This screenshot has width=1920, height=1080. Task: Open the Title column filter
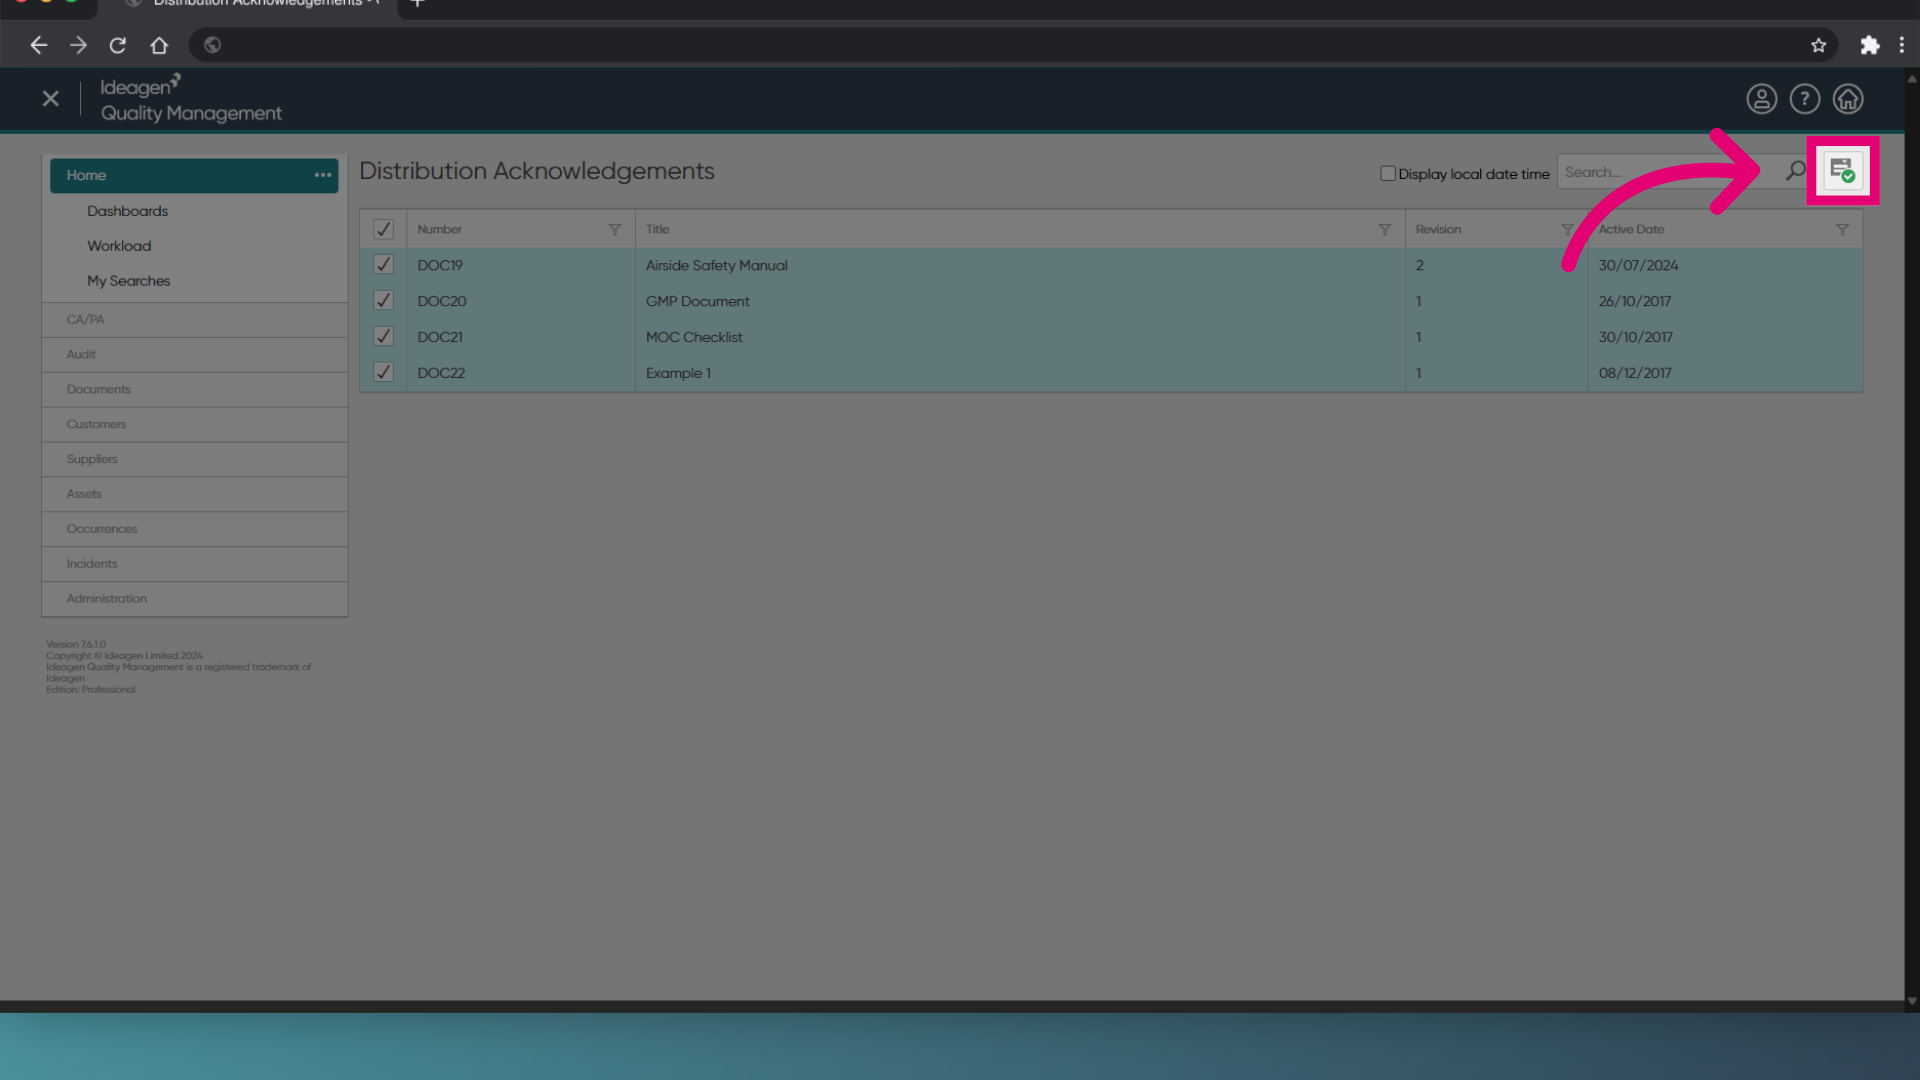click(1384, 229)
